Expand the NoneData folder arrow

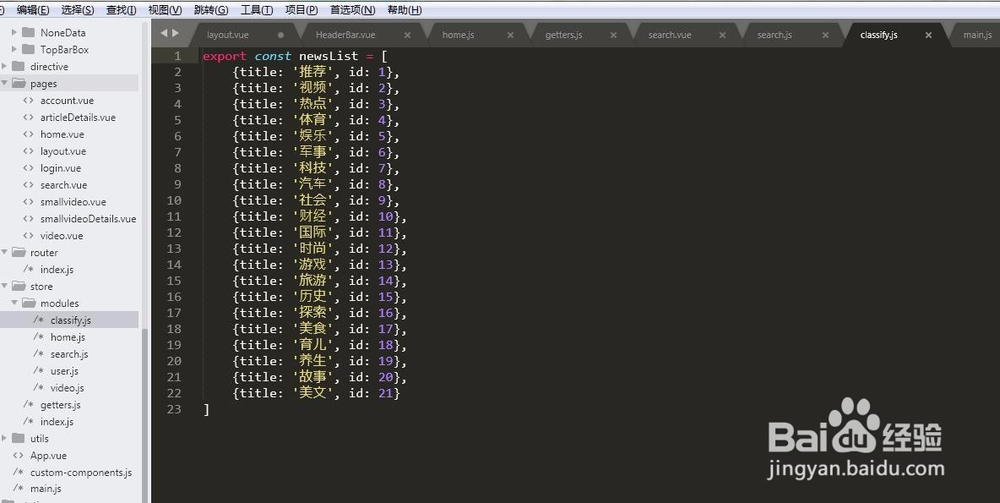[14, 32]
